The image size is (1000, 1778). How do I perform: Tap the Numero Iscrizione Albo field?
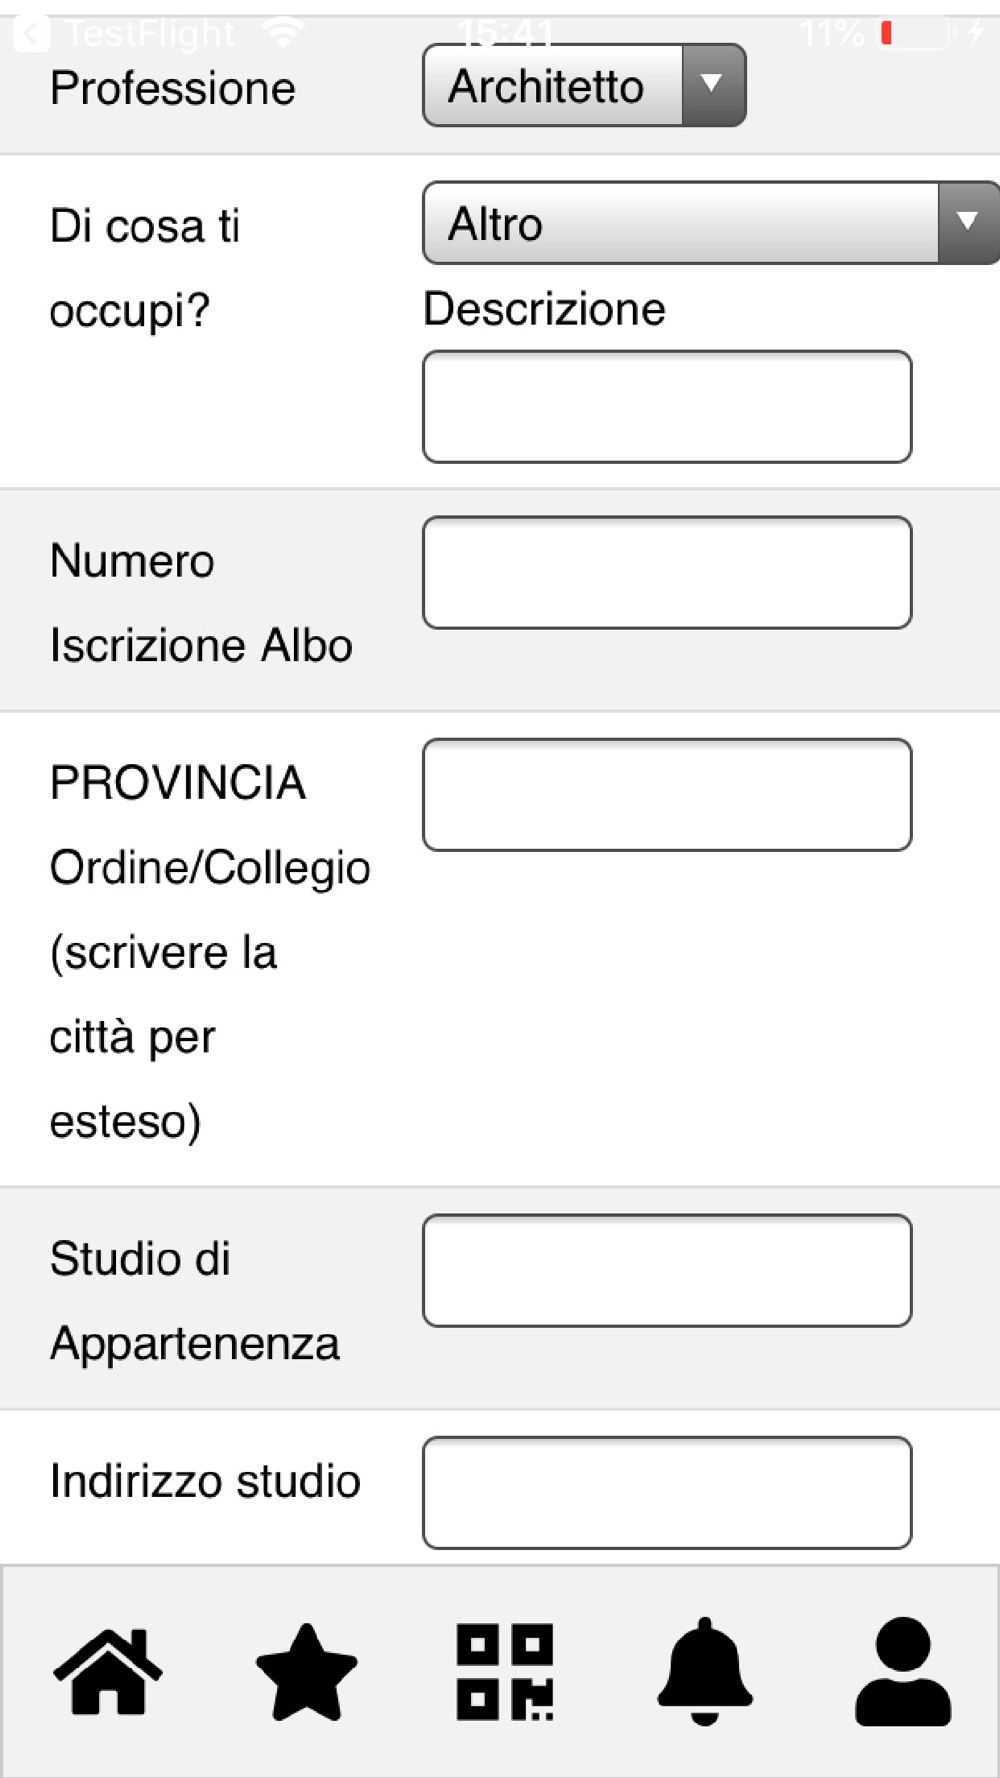(x=667, y=573)
